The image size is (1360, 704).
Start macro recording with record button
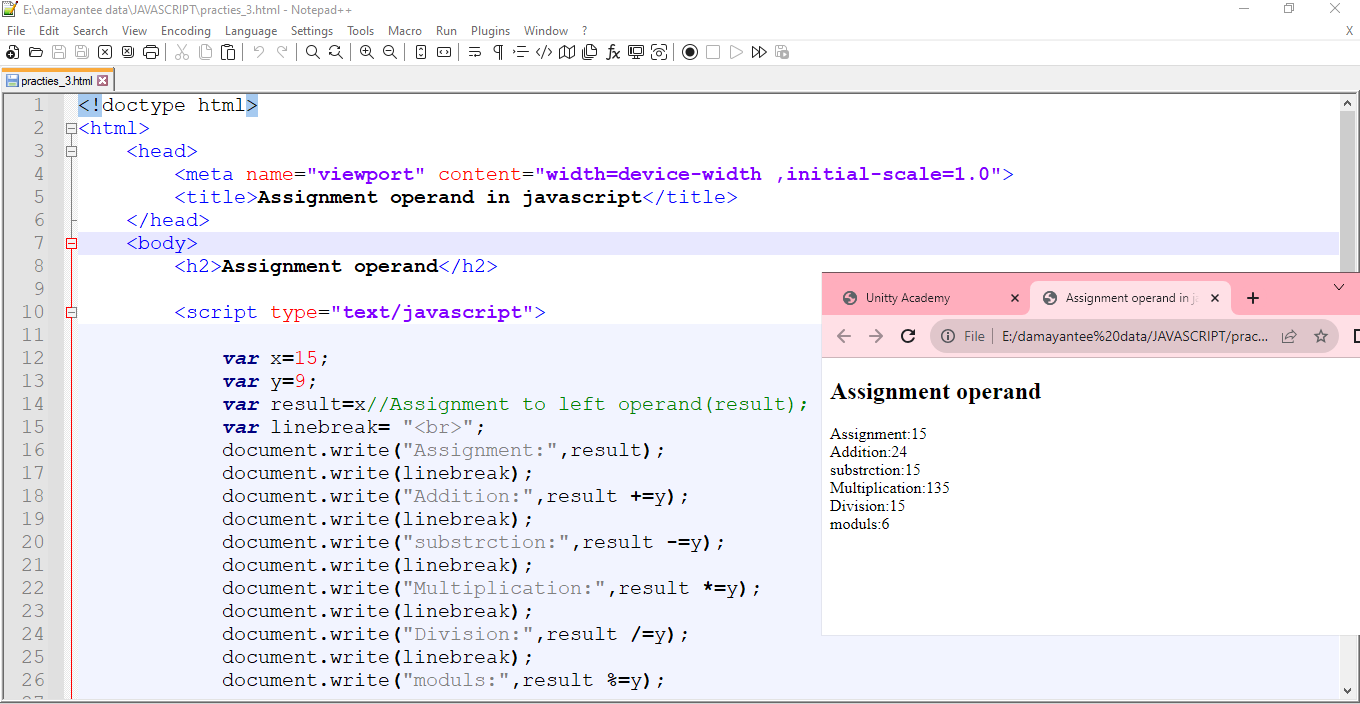point(690,52)
